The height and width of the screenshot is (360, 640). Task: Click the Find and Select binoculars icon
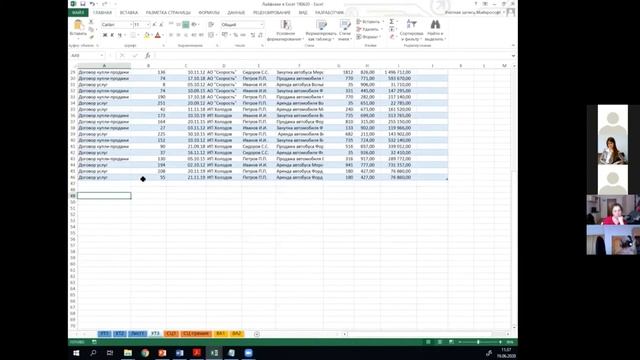(x=435, y=24)
